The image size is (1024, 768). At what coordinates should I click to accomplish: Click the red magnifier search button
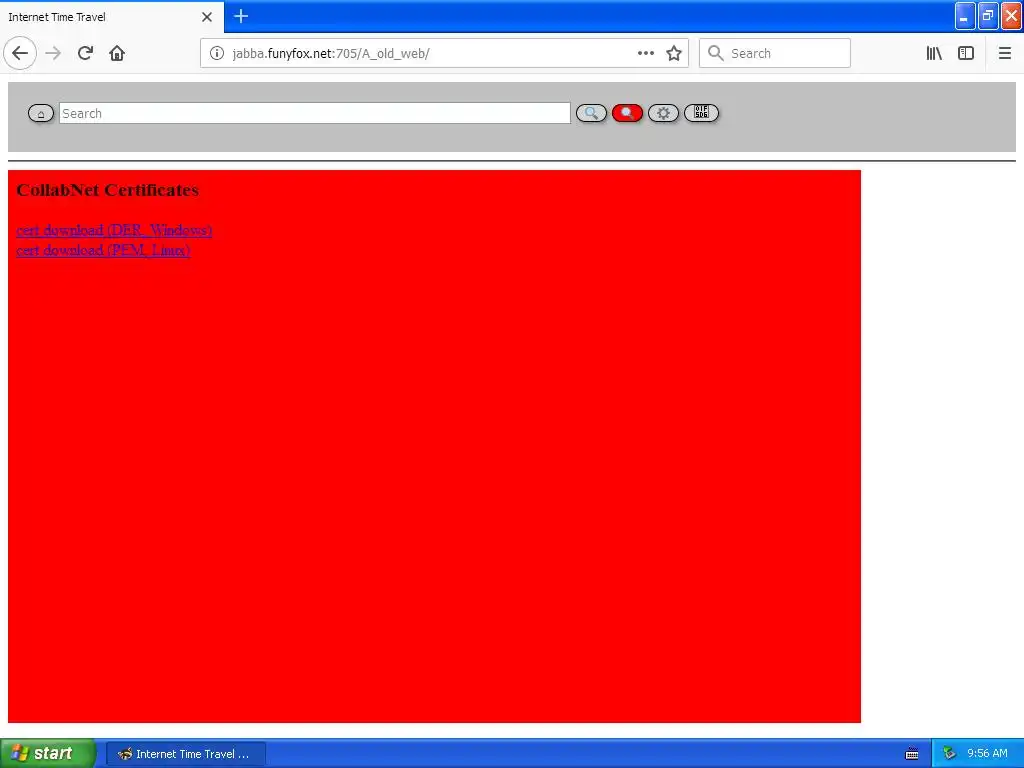[x=627, y=114]
